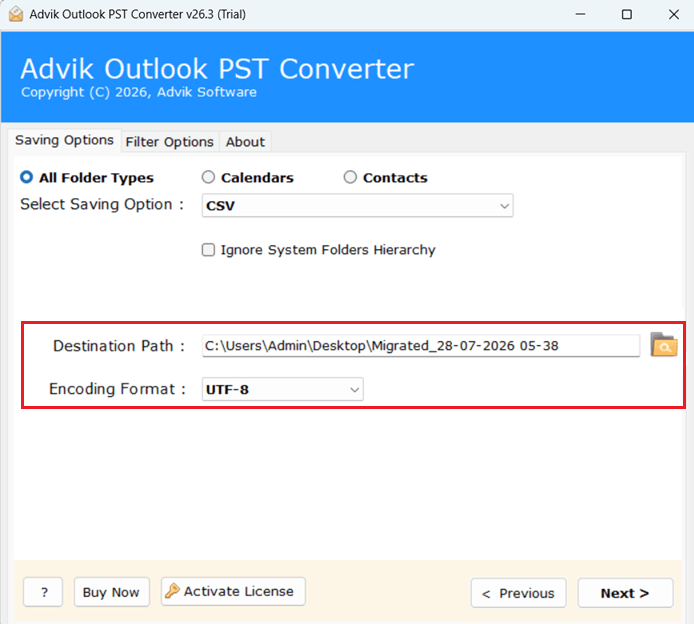This screenshot has height=624, width=694.
Task: Click inside the Destination Path field
Action: [x=421, y=346]
